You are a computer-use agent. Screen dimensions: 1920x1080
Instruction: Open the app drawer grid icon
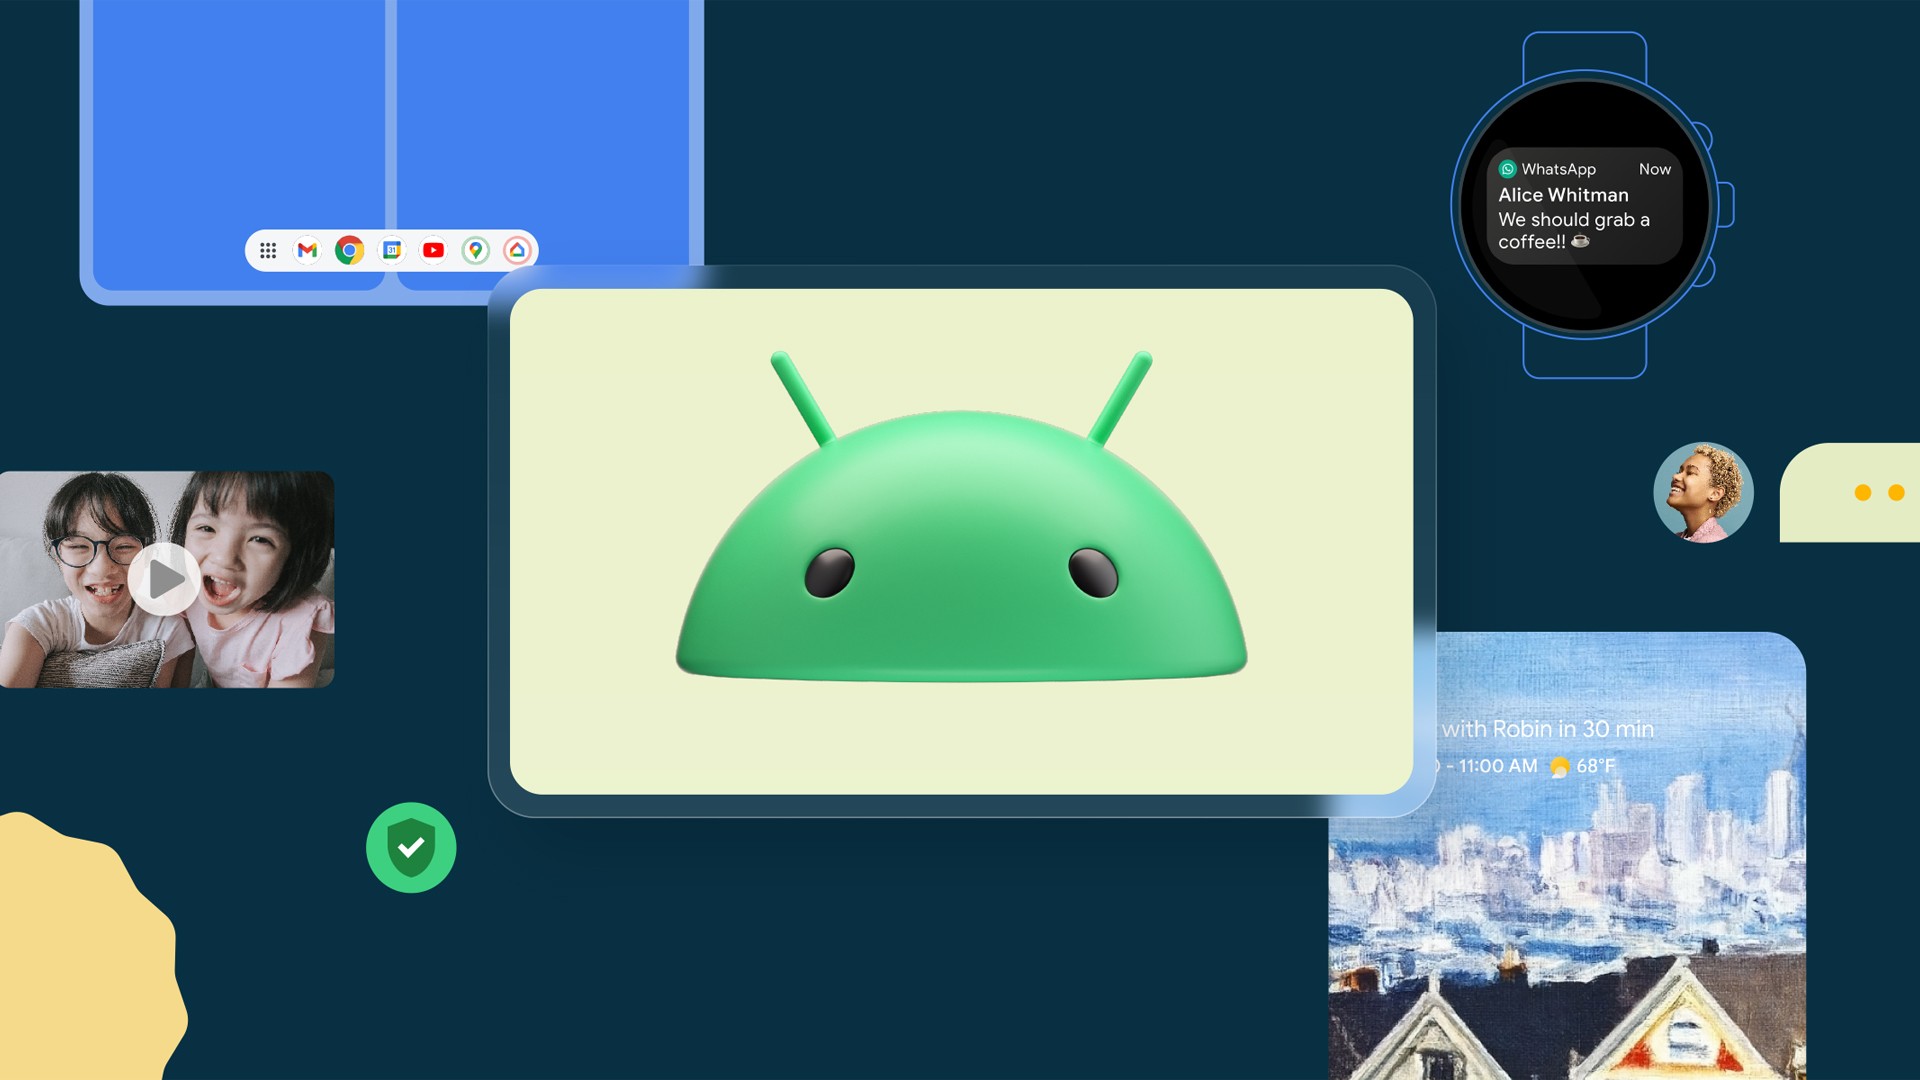click(268, 250)
